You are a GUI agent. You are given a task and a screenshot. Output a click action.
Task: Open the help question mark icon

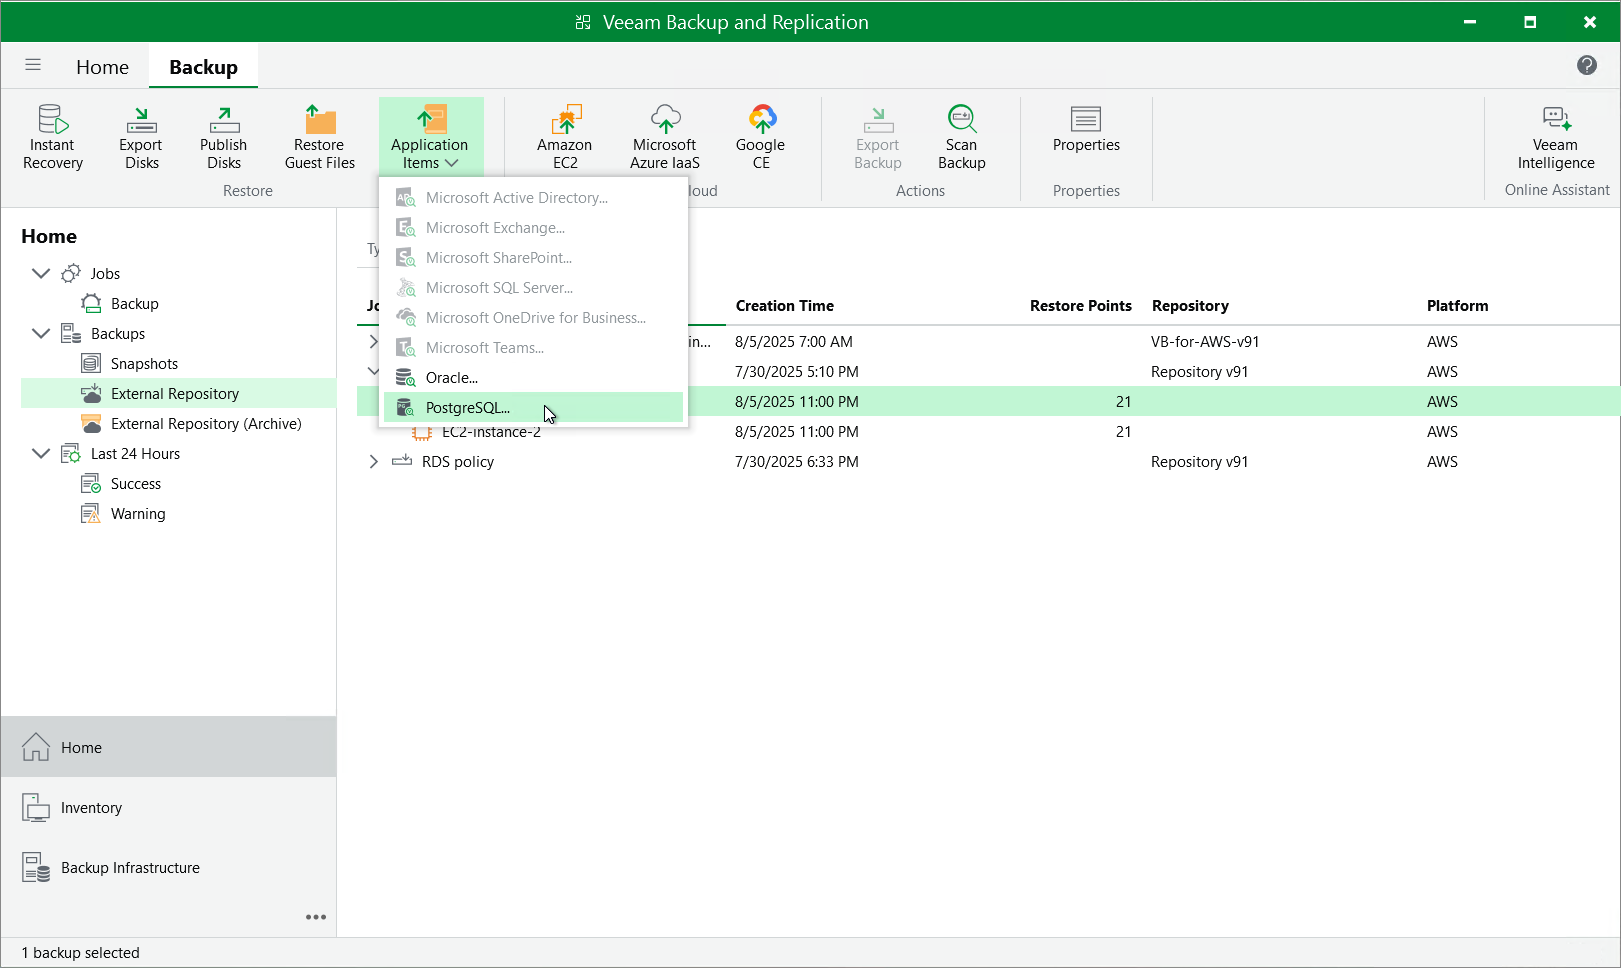(1587, 65)
